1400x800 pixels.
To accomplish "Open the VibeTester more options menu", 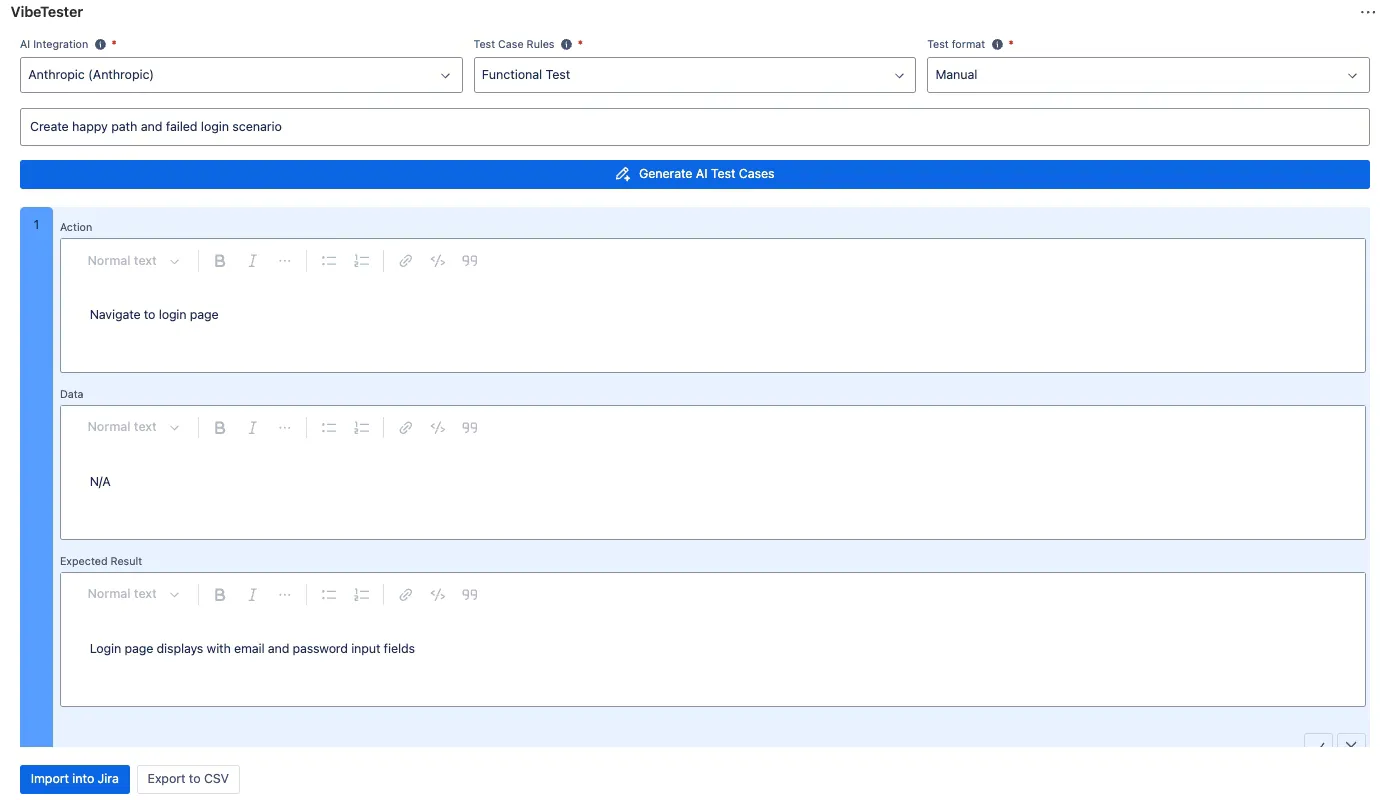I will pyautogui.click(x=1368, y=12).
